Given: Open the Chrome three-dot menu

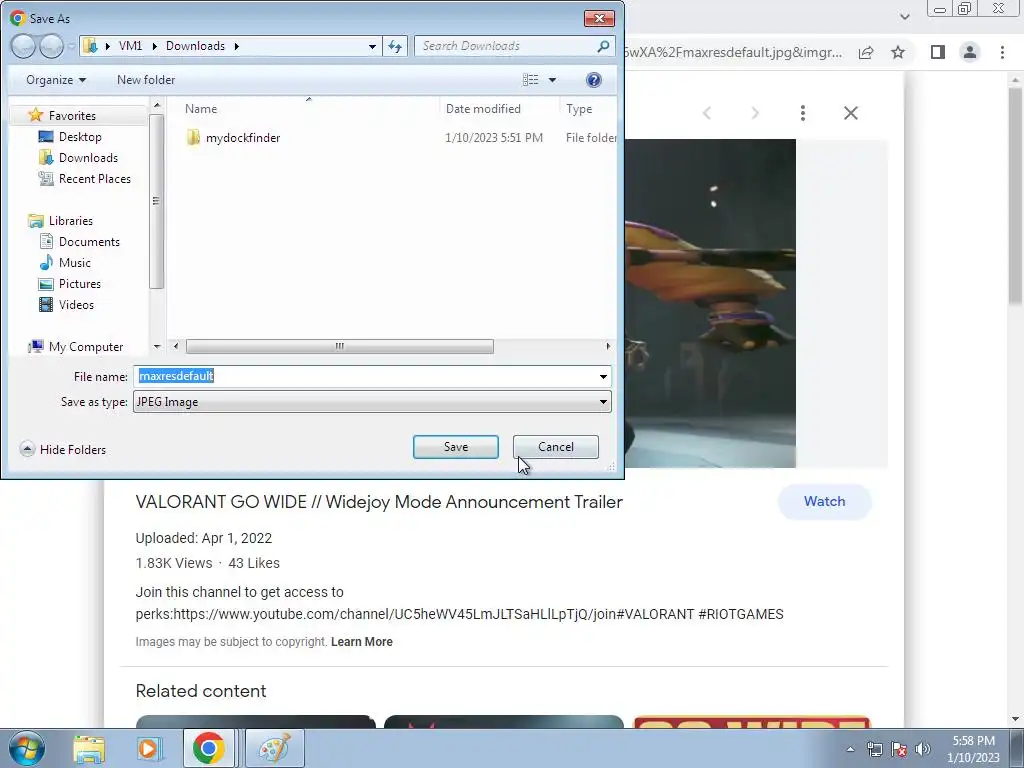Looking at the screenshot, I should (1002, 52).
